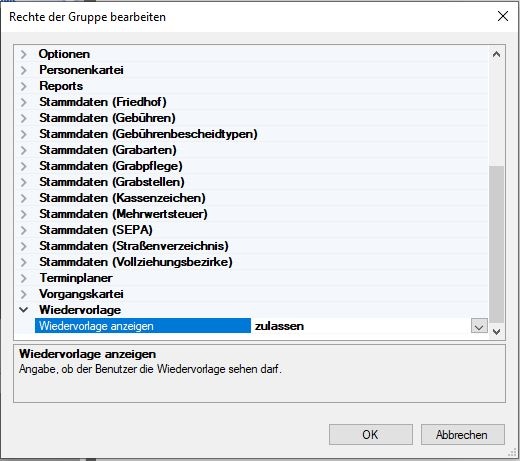Select Stammdaten (Mehrwertsteuer) entry

coord(123,214)
